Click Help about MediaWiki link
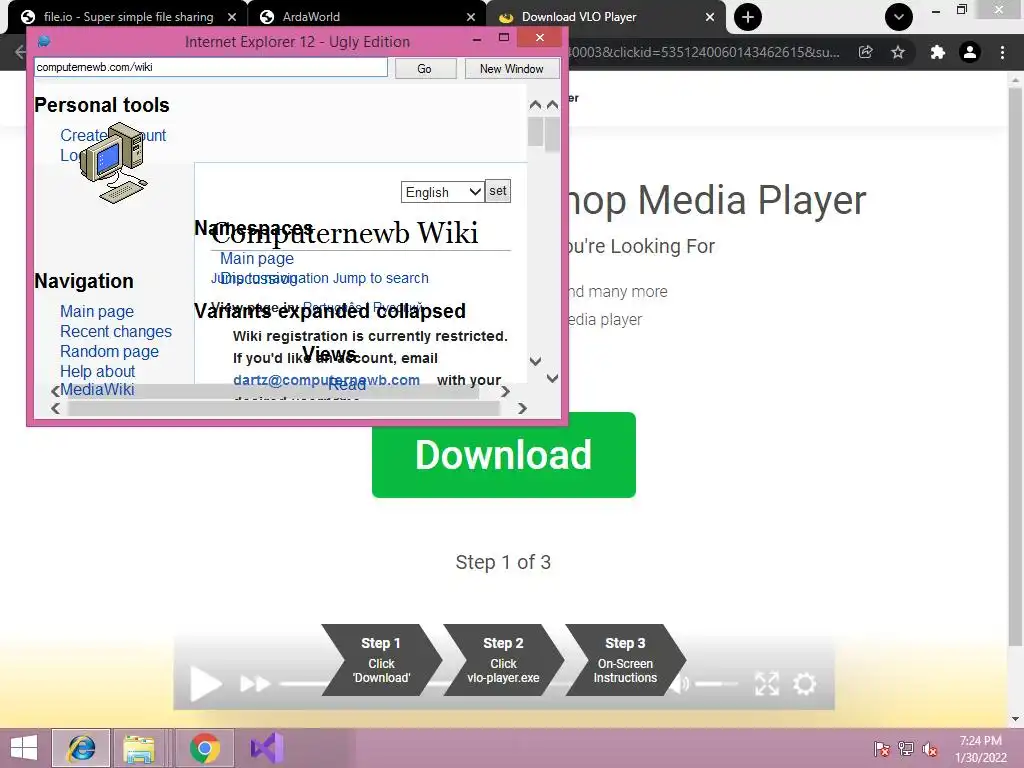The width and height of the screenshot is (1024, 768). (x=97, y=380)
